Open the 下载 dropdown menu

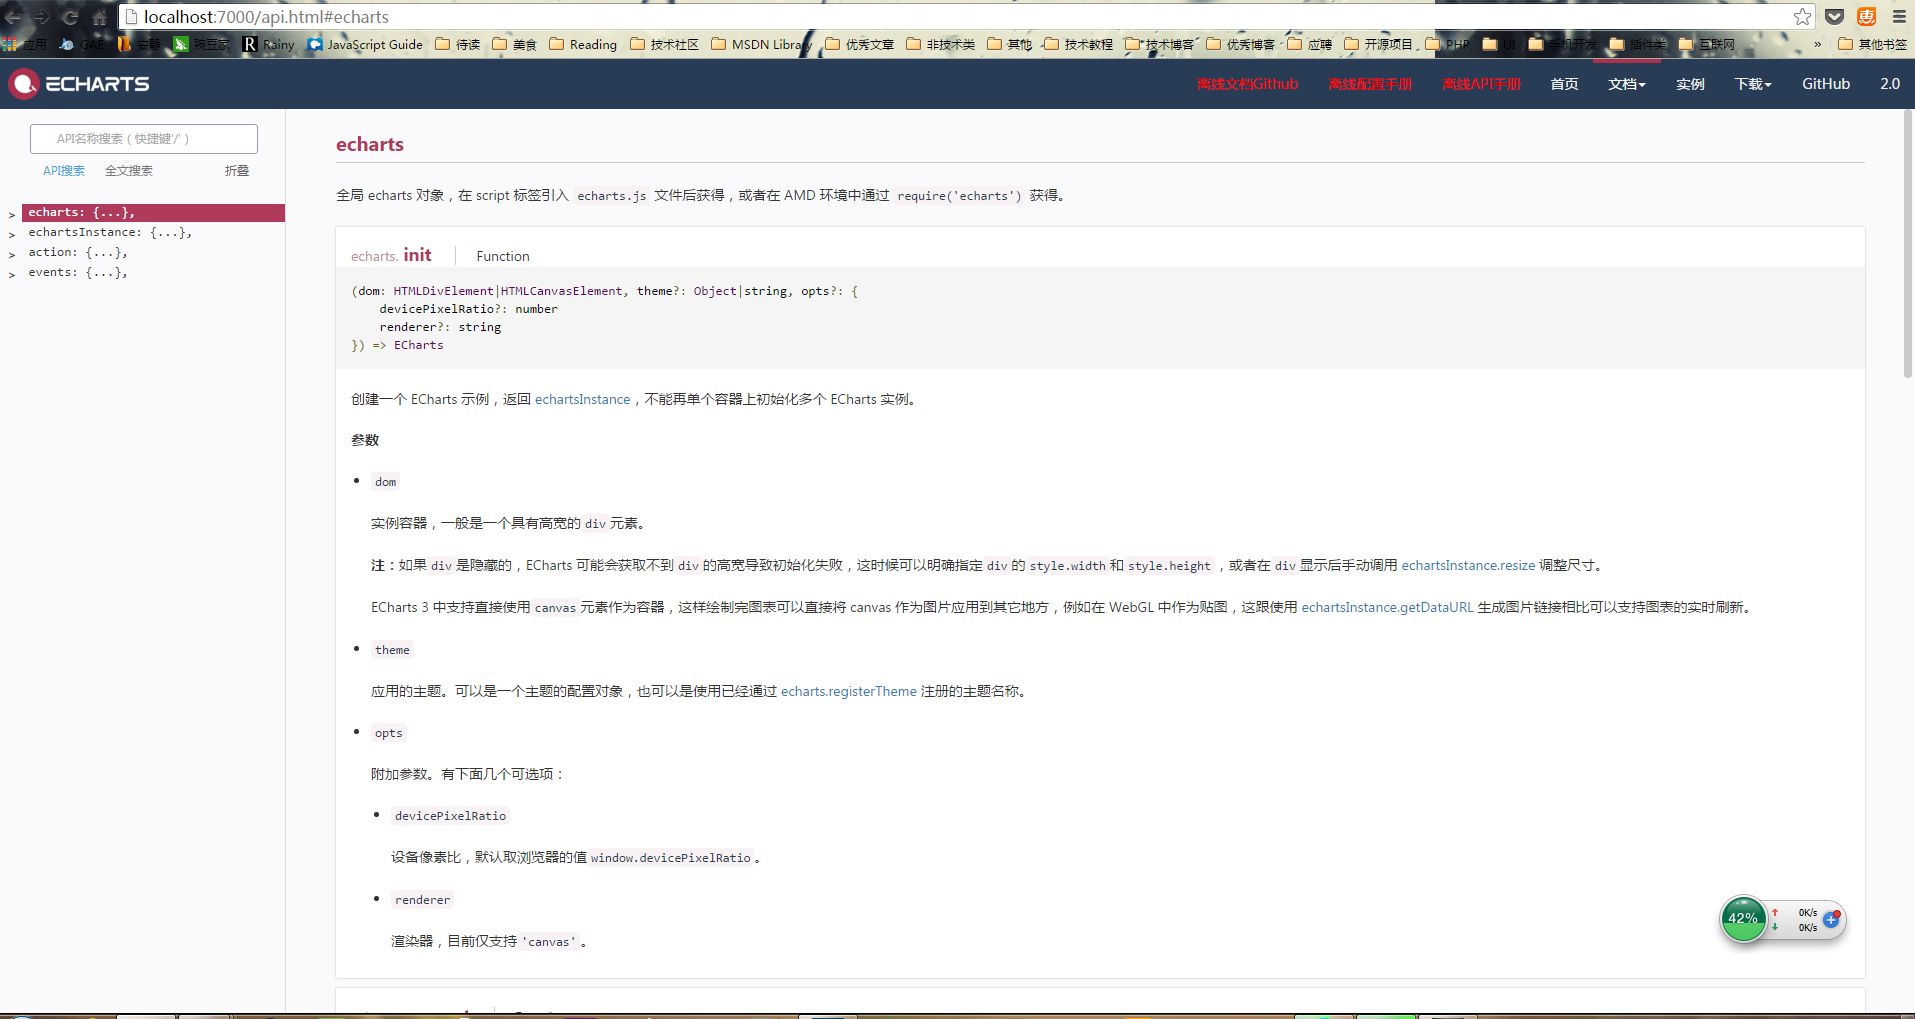click(1753, 84)
